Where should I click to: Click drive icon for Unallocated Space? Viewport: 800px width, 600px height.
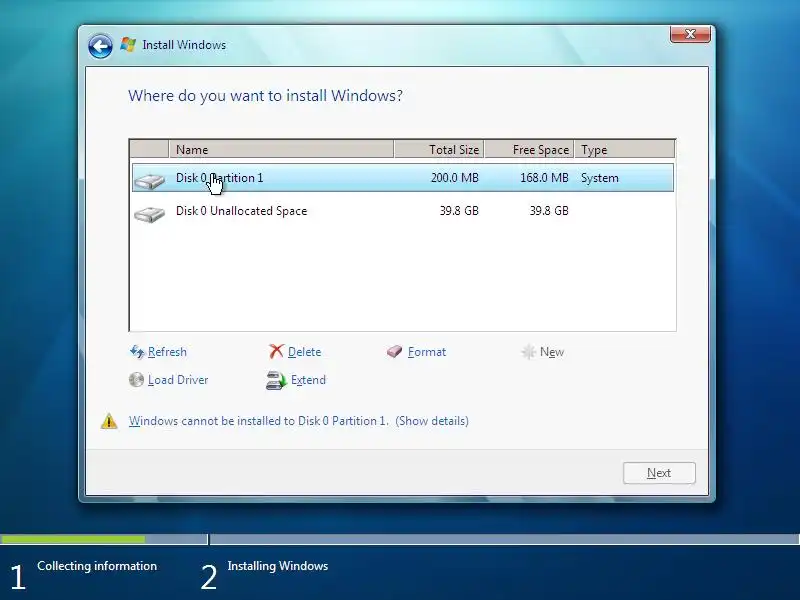149,213
